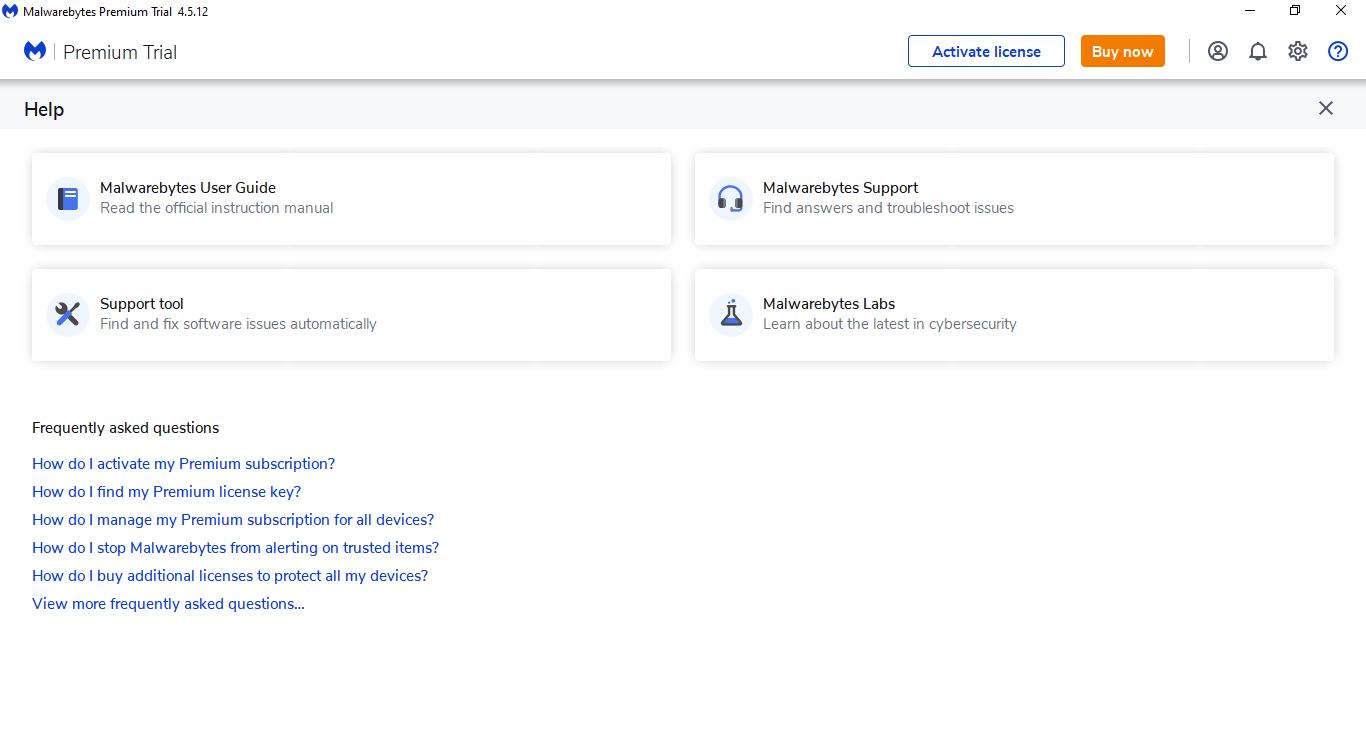Click the "Malwarebytes Labs" title text
Image resolution: width=1366 pixels, height=738 pixels.
point(829,303)
